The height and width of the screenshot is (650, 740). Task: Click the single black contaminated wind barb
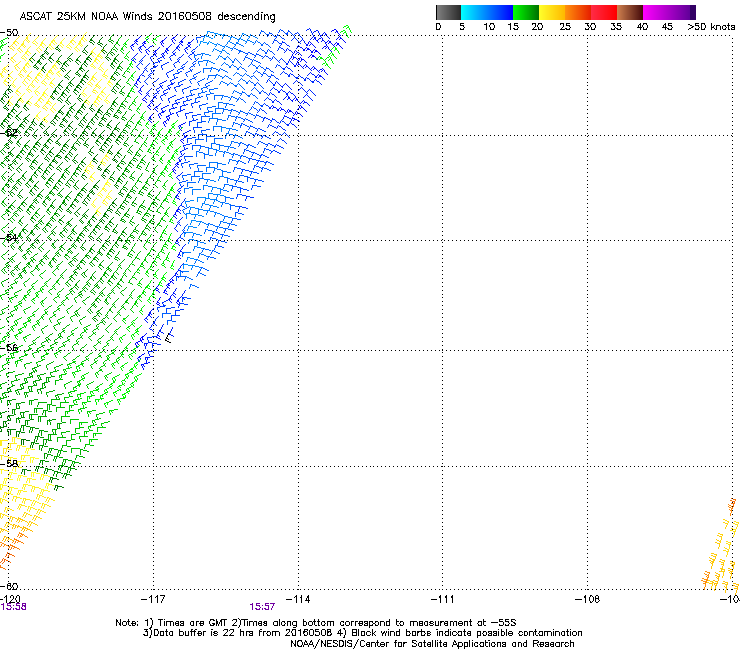click(168, 338)
